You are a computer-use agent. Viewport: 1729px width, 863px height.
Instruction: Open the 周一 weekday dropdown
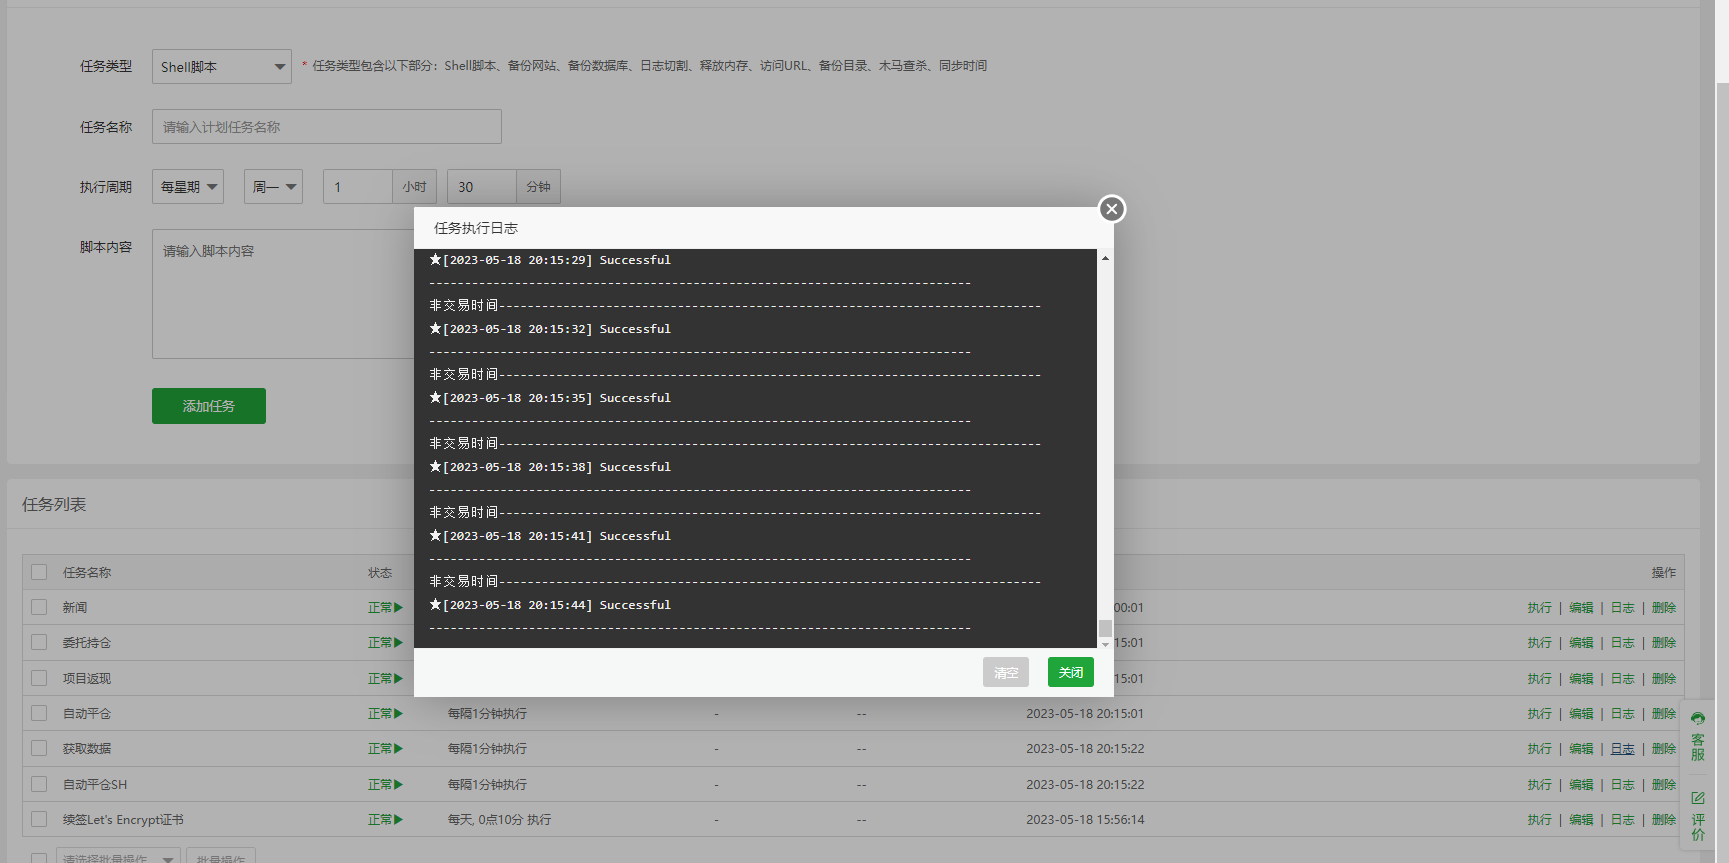tap(273, 187)
